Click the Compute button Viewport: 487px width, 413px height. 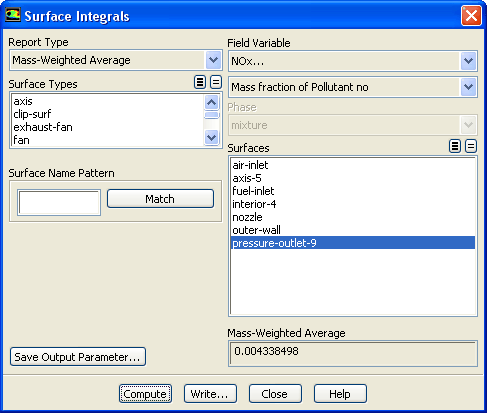point(145,394)
